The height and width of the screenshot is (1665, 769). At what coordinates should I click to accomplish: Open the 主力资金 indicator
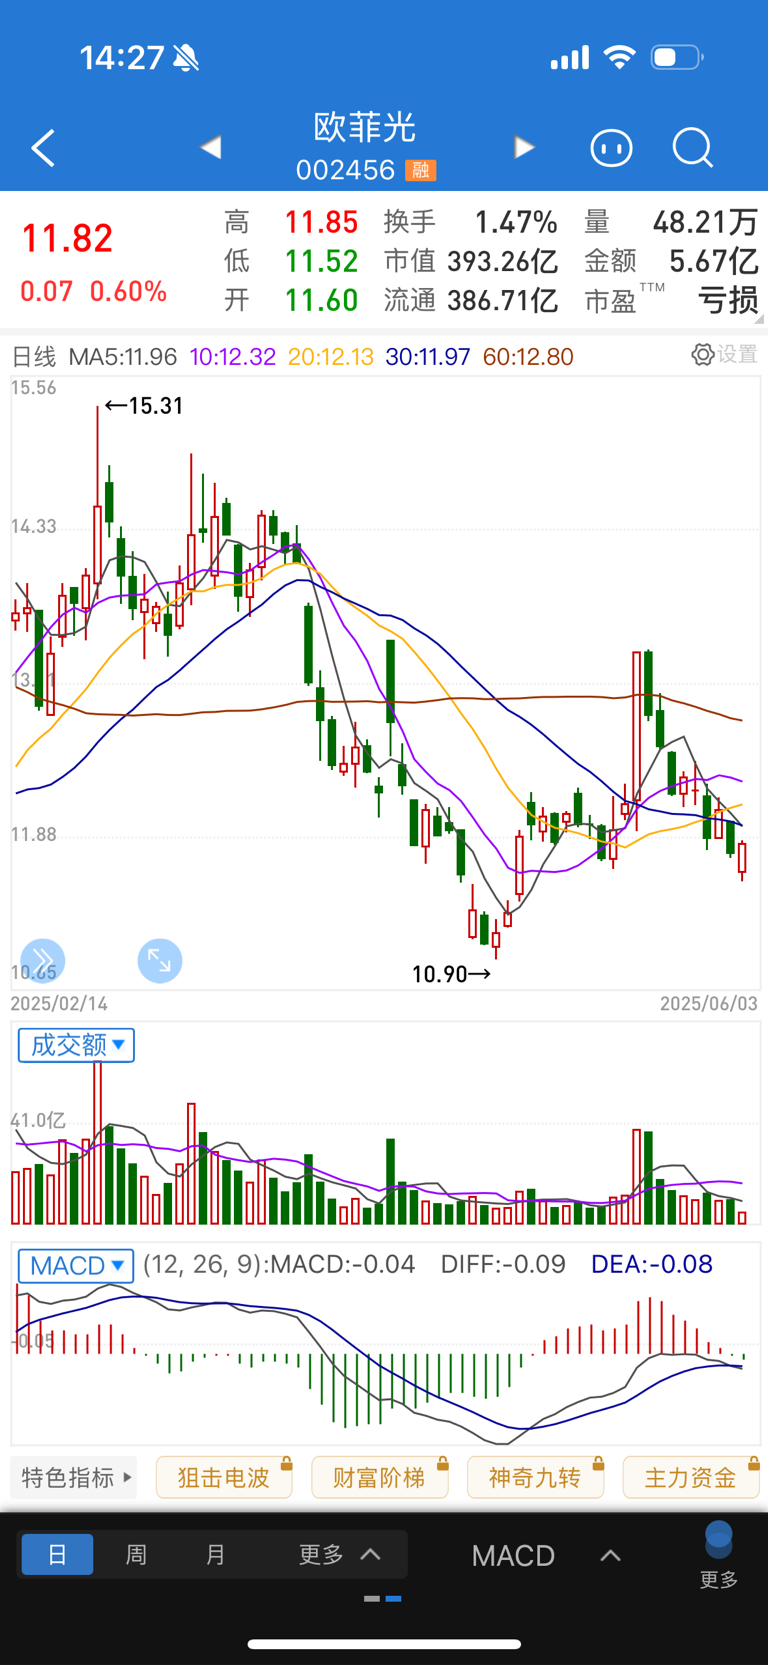pyautogui.click(x=691, y=1477)
